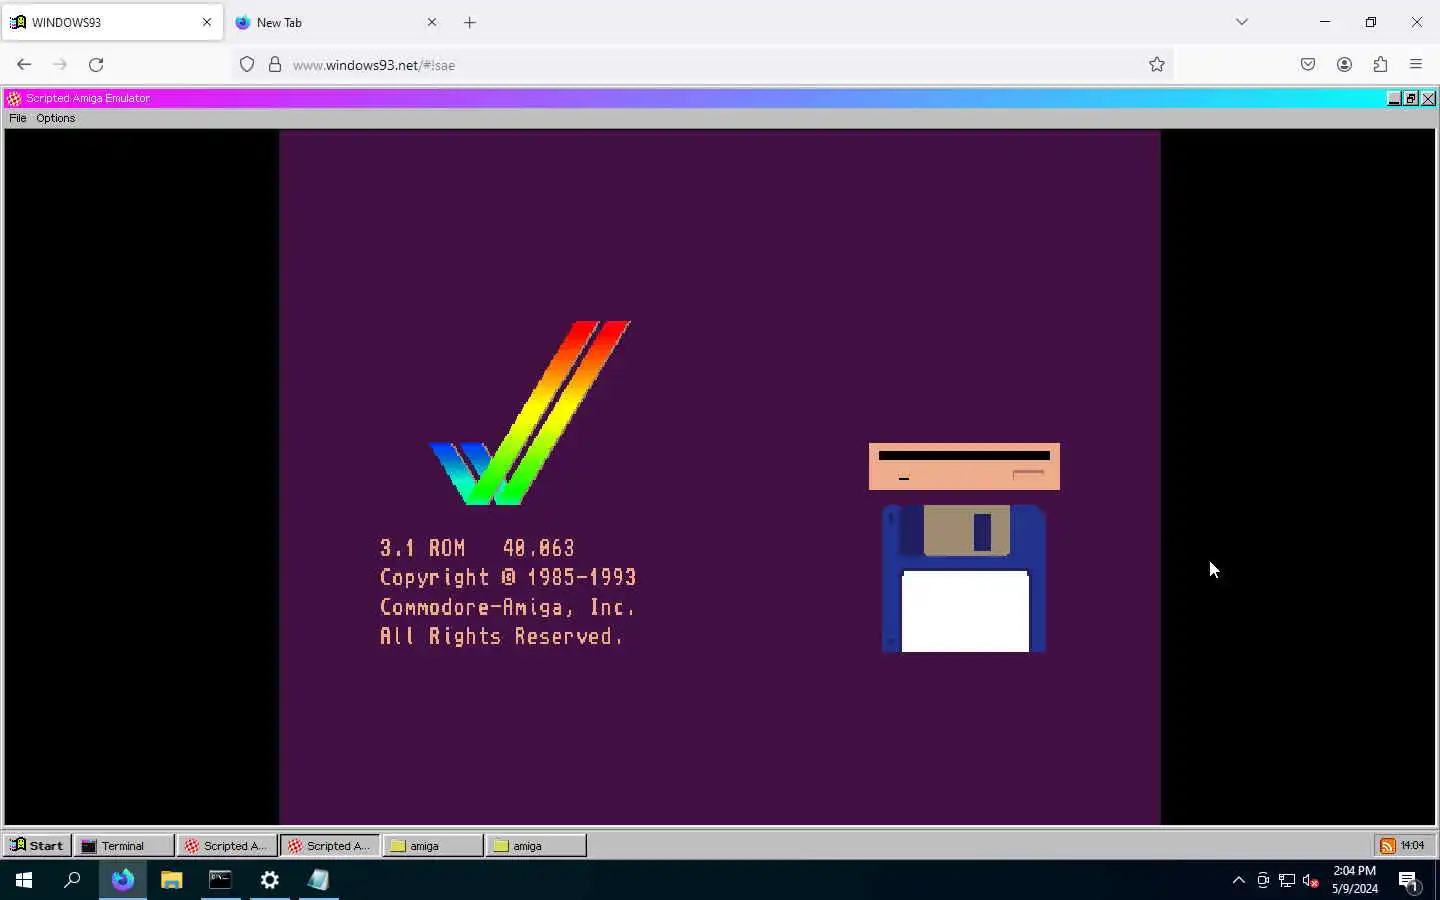Click the Windows93 RSS feed tray icon
The height and width of the screenshot is (900, 1440).
click(x=1388, y=846)
